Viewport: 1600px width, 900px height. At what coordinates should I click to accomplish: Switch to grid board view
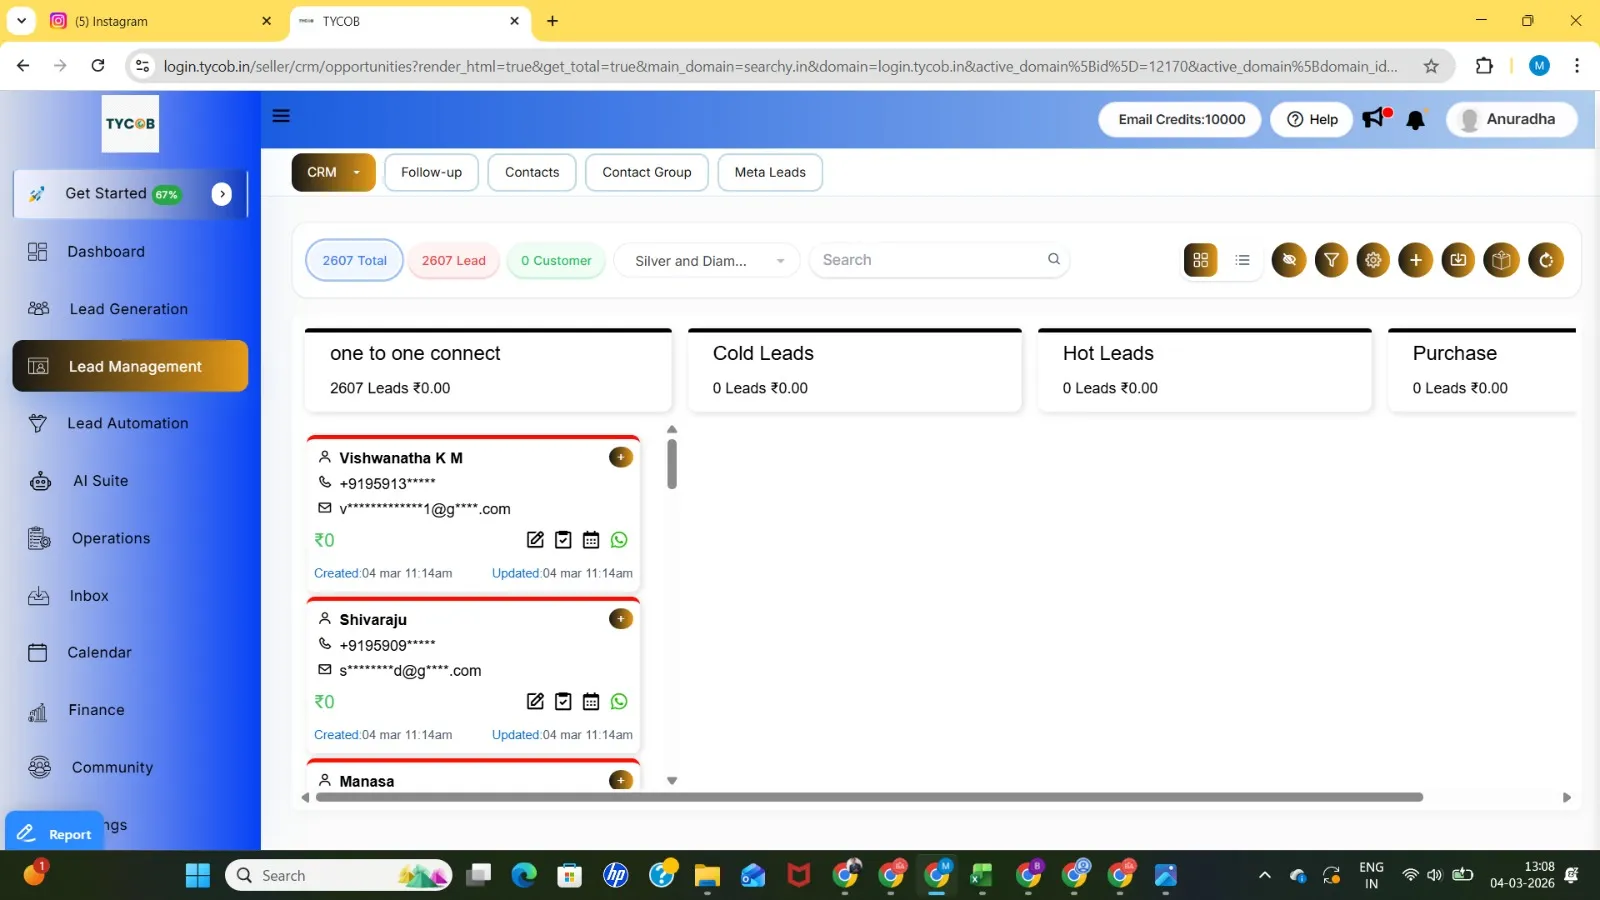[x=1201, y=260]
